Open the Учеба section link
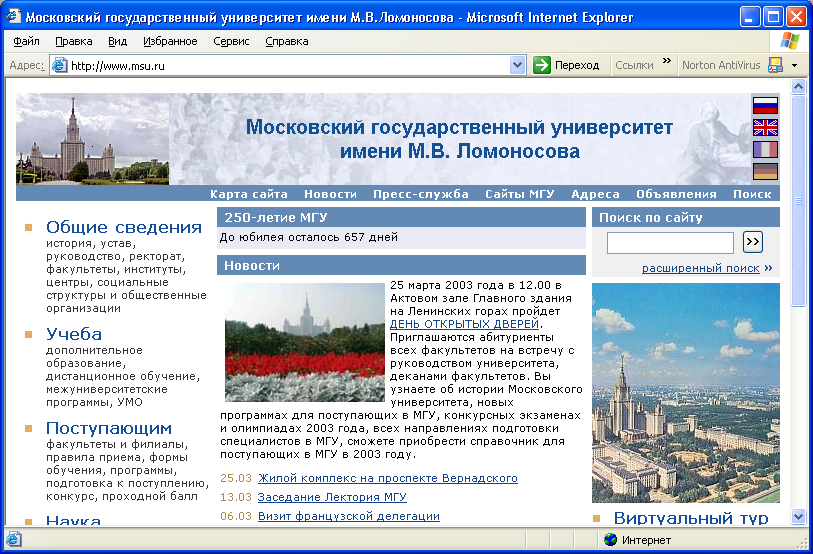Image resolution: width=813 pixels, height=554 pixels. pos(74,334)
